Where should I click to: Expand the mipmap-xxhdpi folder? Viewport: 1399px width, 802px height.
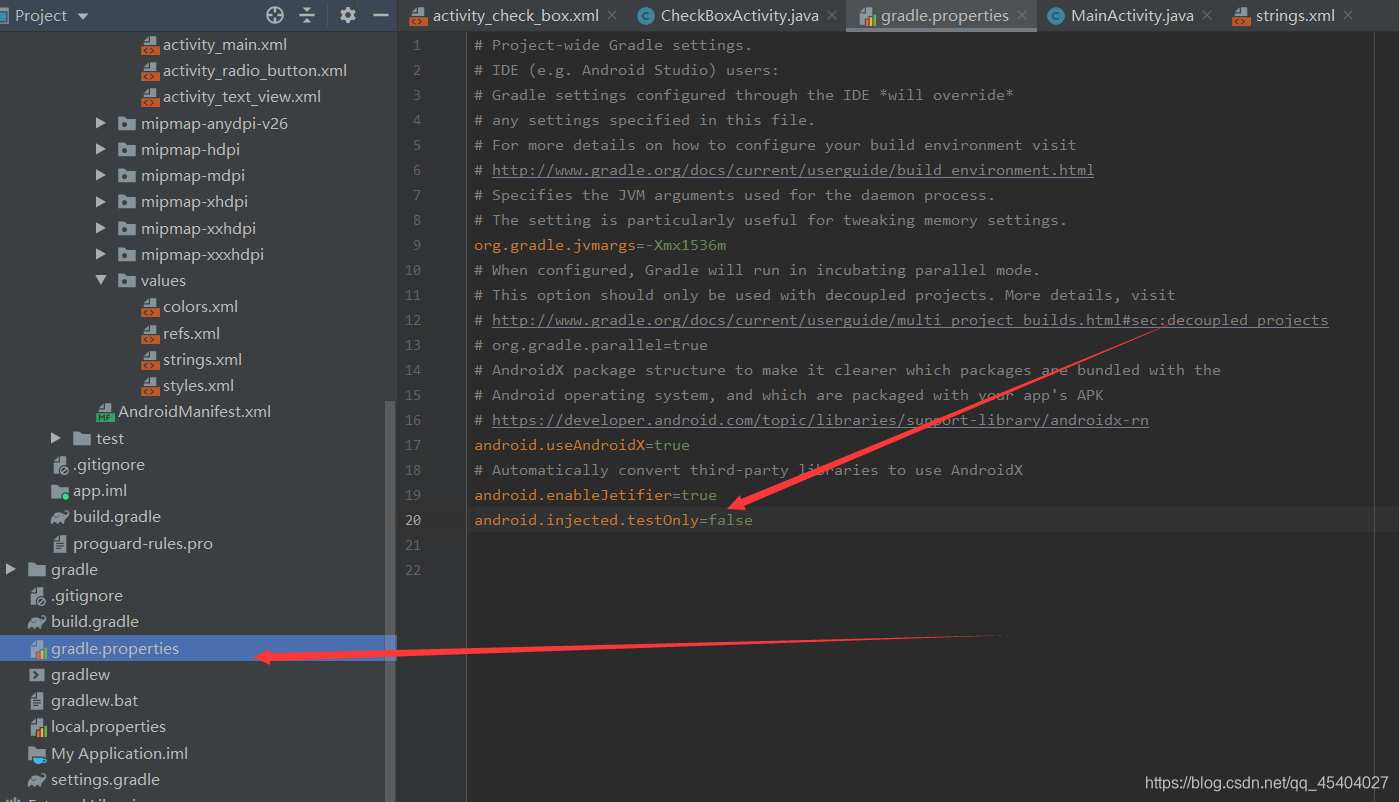pos(100,228)
